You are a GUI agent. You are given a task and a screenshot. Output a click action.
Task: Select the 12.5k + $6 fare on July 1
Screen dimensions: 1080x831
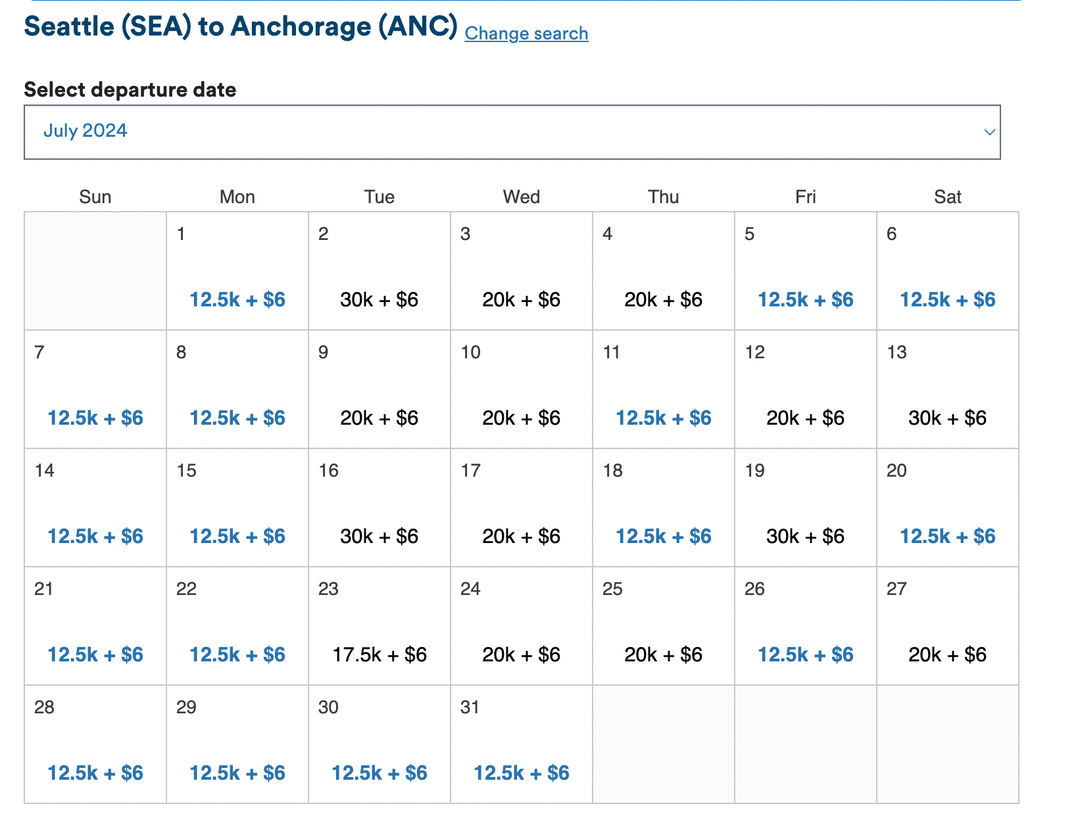[x=236, y=299]
